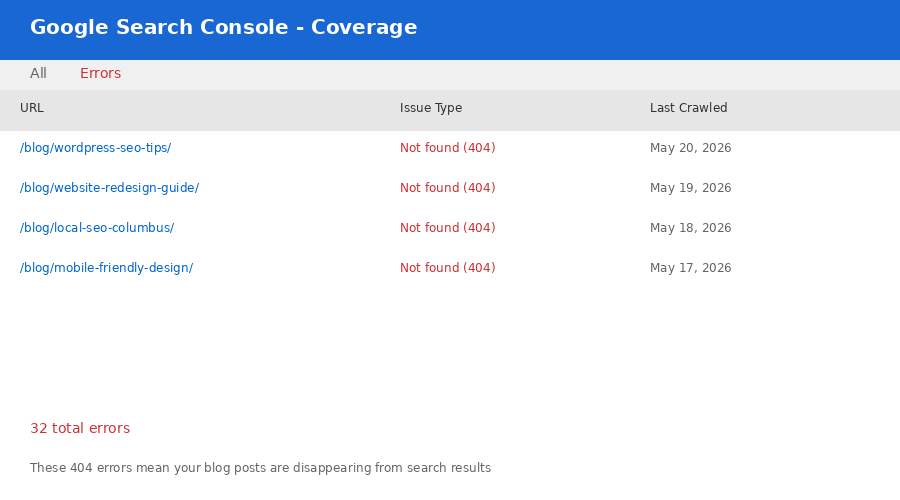Click the May 17, 2026 crawl date
900x500 pixels.
(690, 268)
